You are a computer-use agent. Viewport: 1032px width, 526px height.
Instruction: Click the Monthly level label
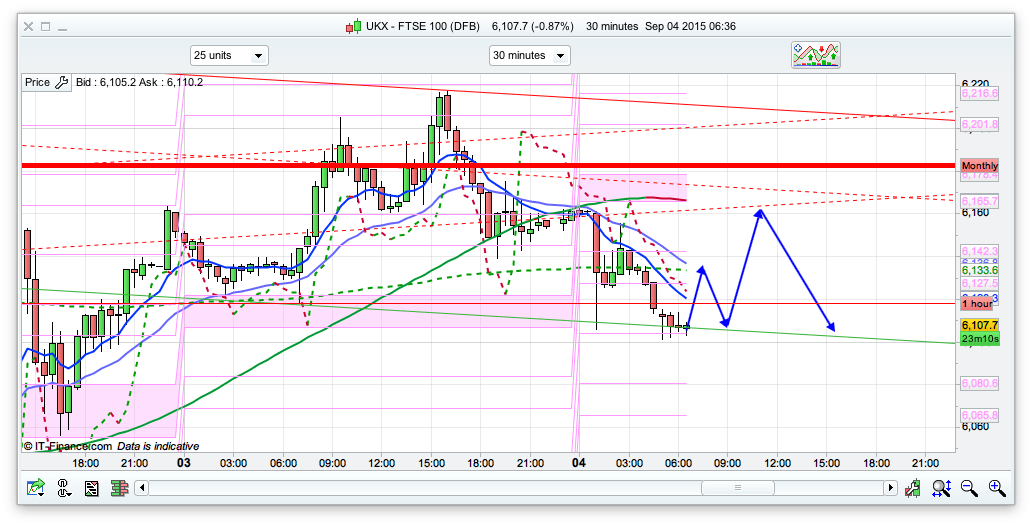coord(979,166)
